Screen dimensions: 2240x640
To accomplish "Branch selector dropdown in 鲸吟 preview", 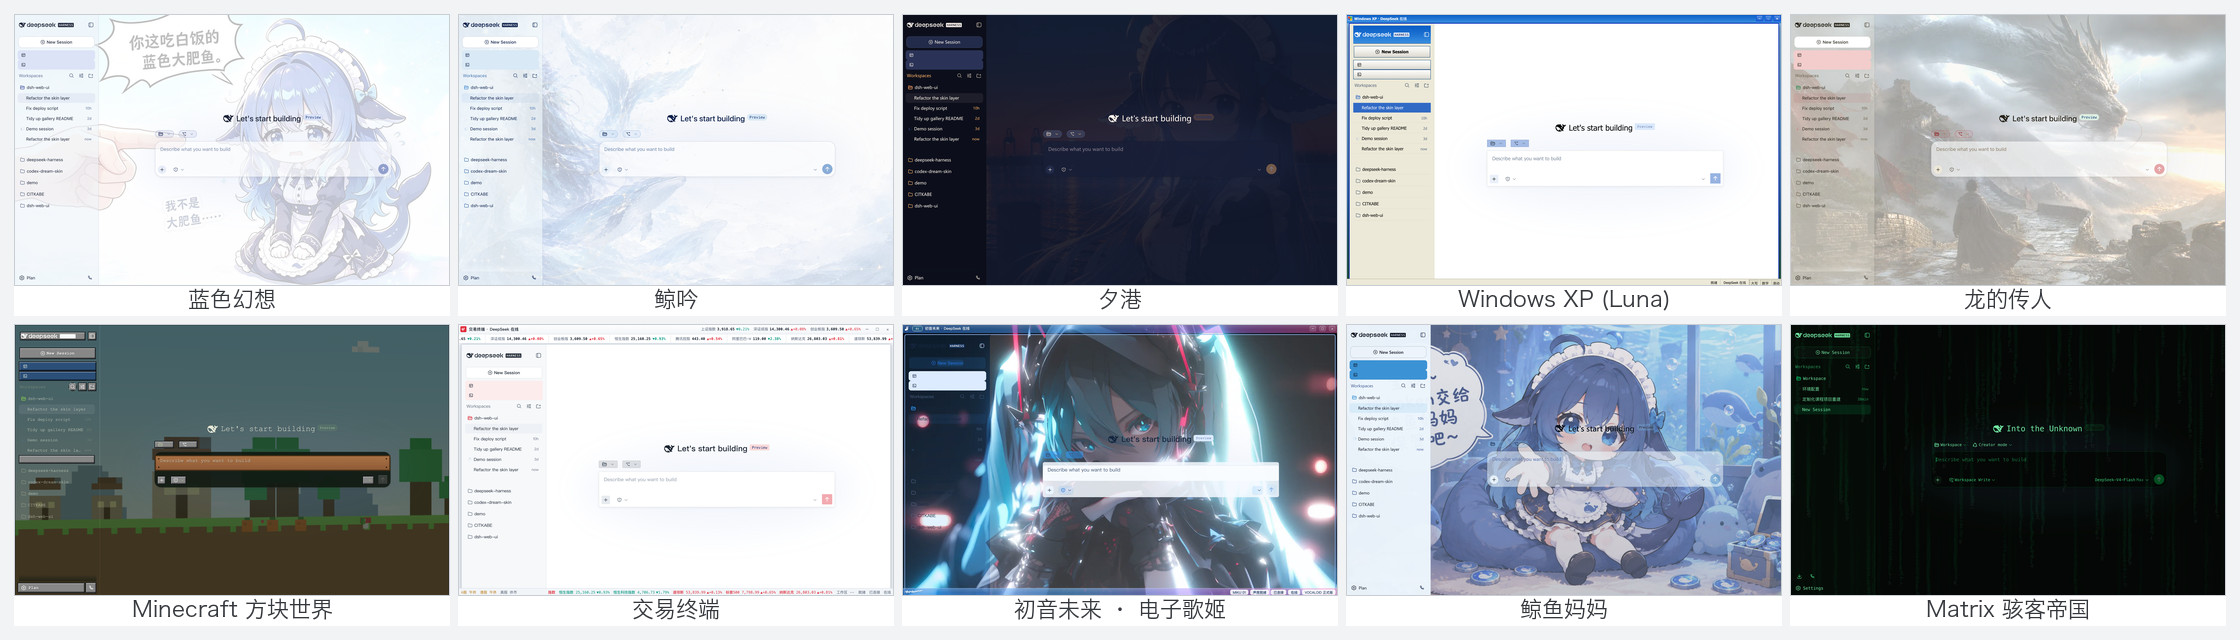I will pos(632,134).
